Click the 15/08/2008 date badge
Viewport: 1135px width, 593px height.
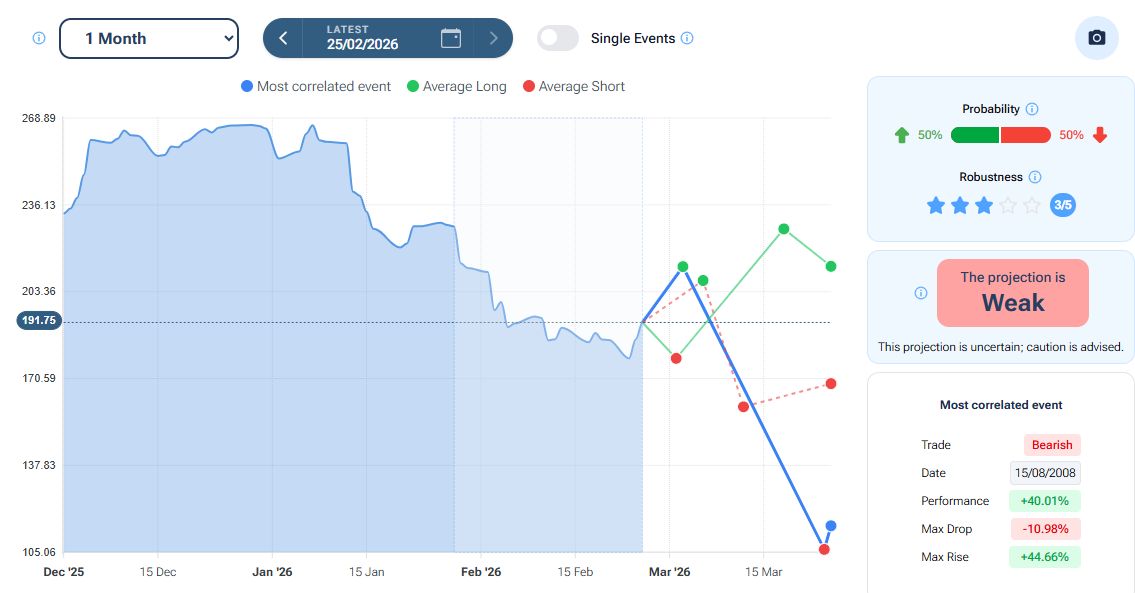[1045, 473]
